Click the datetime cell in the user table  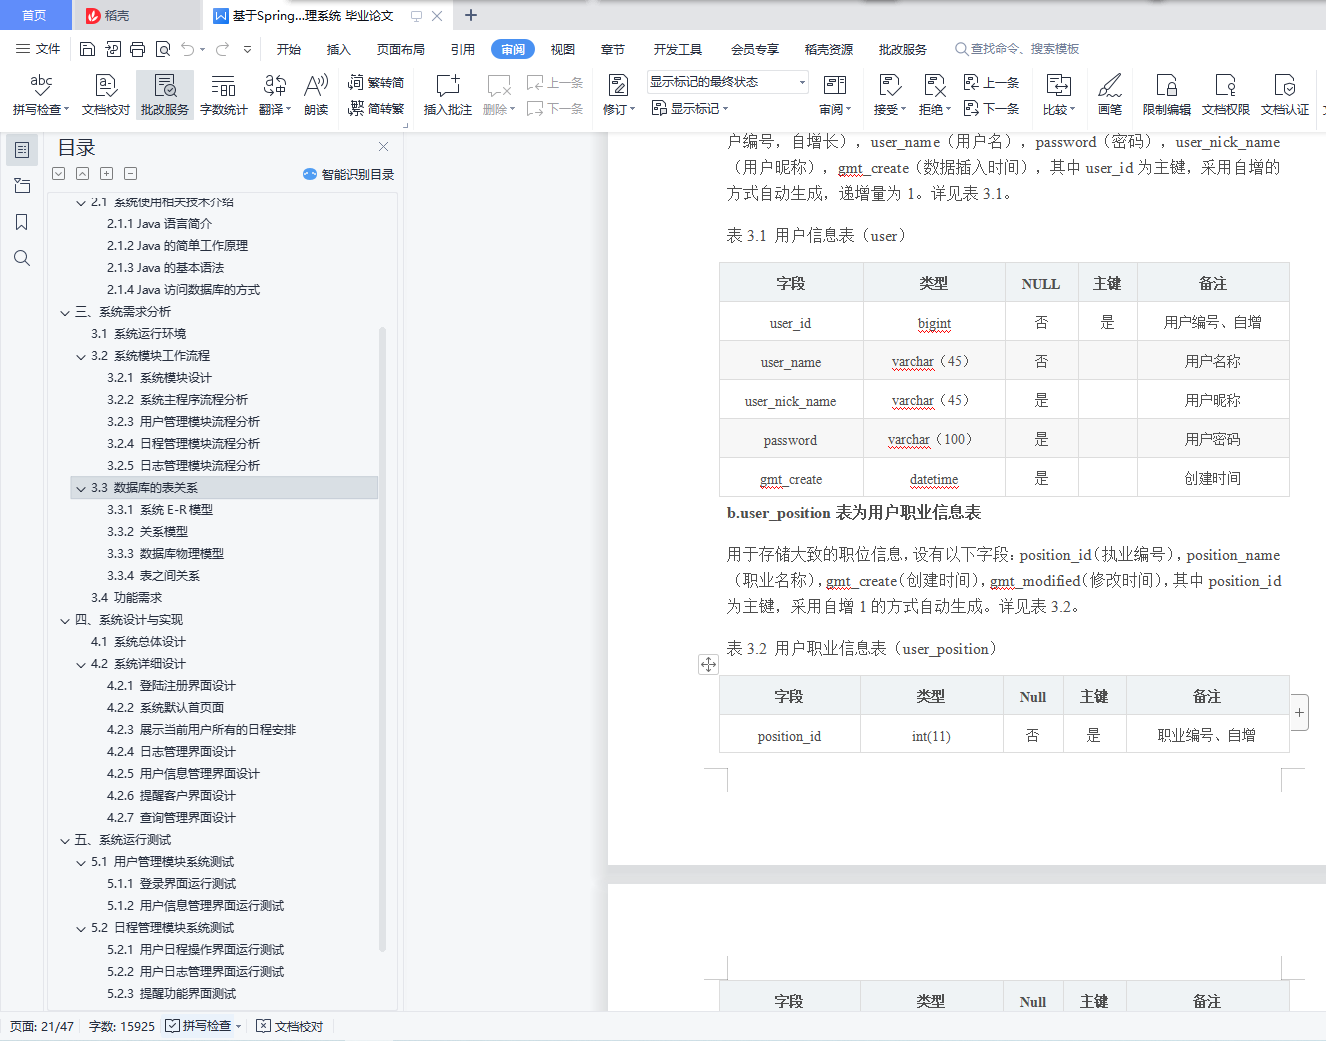pos(934,479)
